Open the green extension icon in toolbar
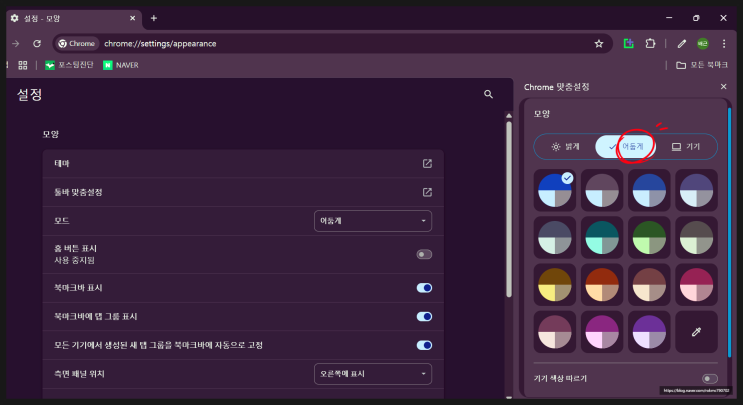 tap(628, 44)
